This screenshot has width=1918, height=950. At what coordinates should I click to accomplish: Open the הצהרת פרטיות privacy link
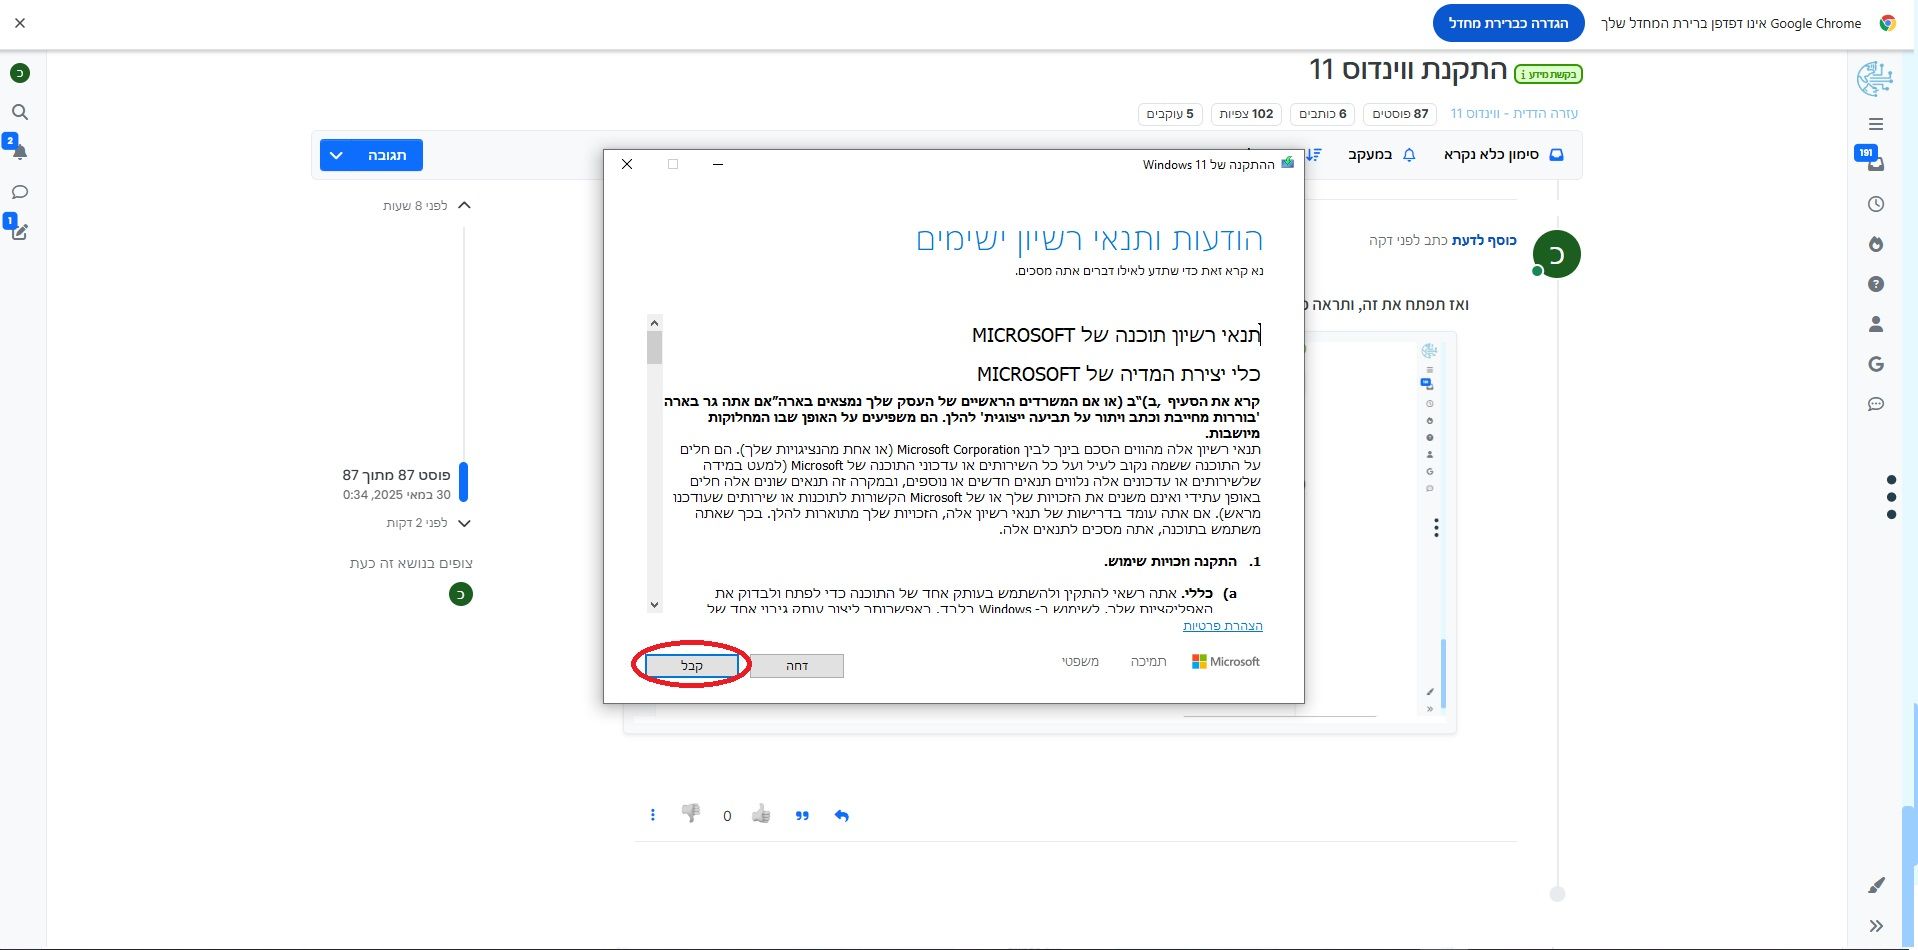click(x=1223, y=626)
